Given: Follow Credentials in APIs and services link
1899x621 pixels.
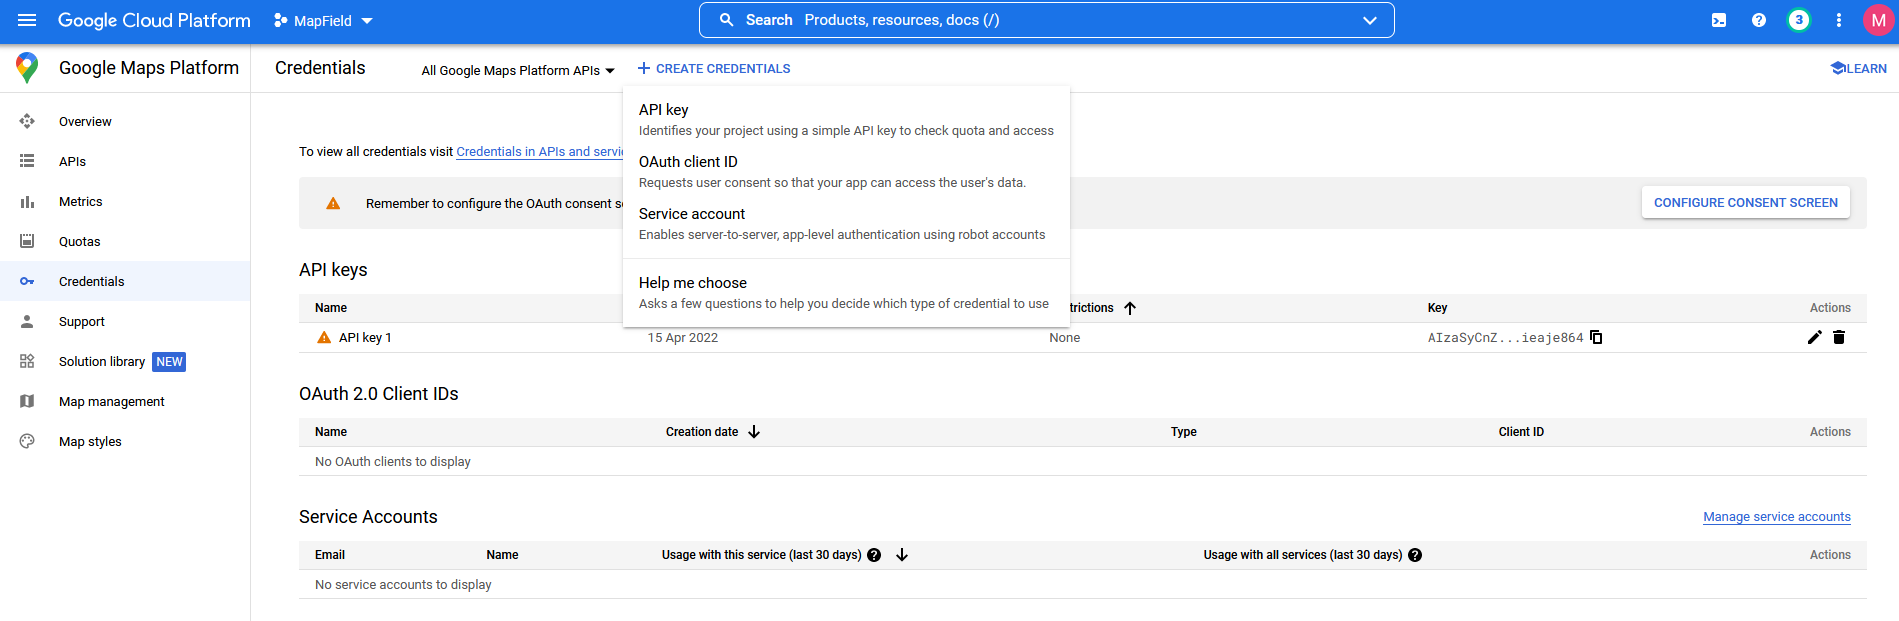Looking at the screenshot, I should [540, 152].
